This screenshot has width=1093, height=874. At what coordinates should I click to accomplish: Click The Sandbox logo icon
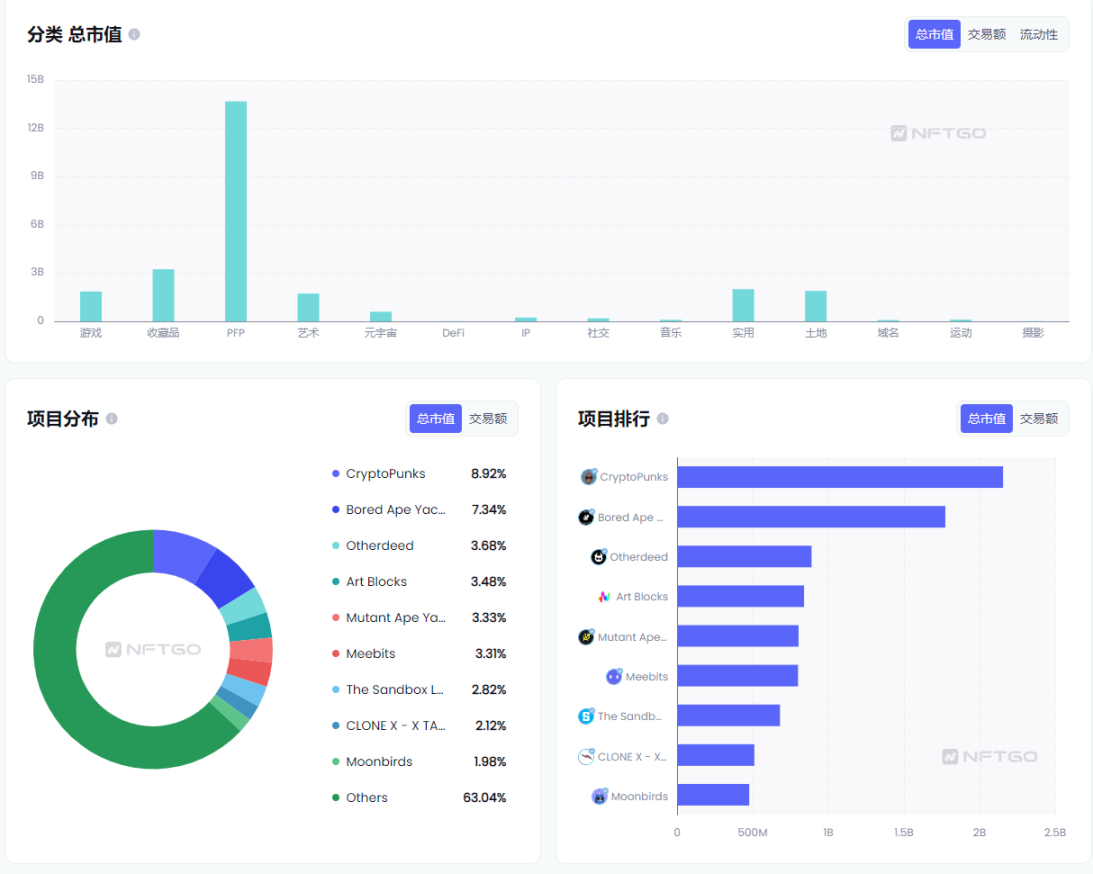click(586, 716)
